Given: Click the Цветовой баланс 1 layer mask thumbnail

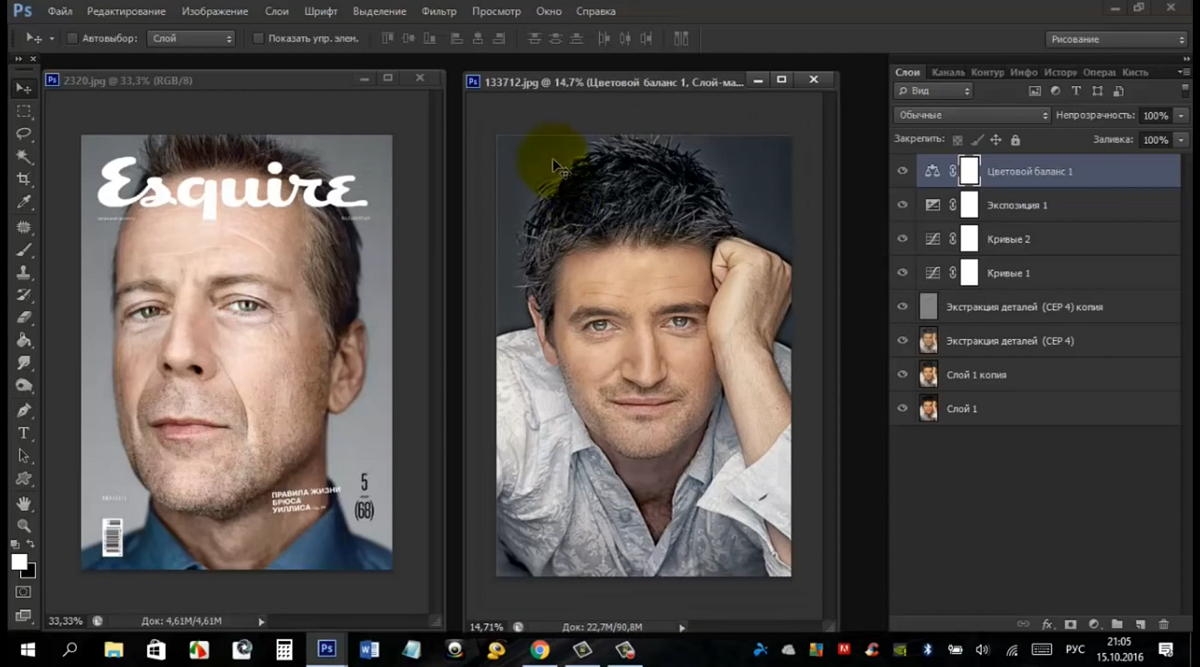Looking at the screenshot, I should [969, 171].
